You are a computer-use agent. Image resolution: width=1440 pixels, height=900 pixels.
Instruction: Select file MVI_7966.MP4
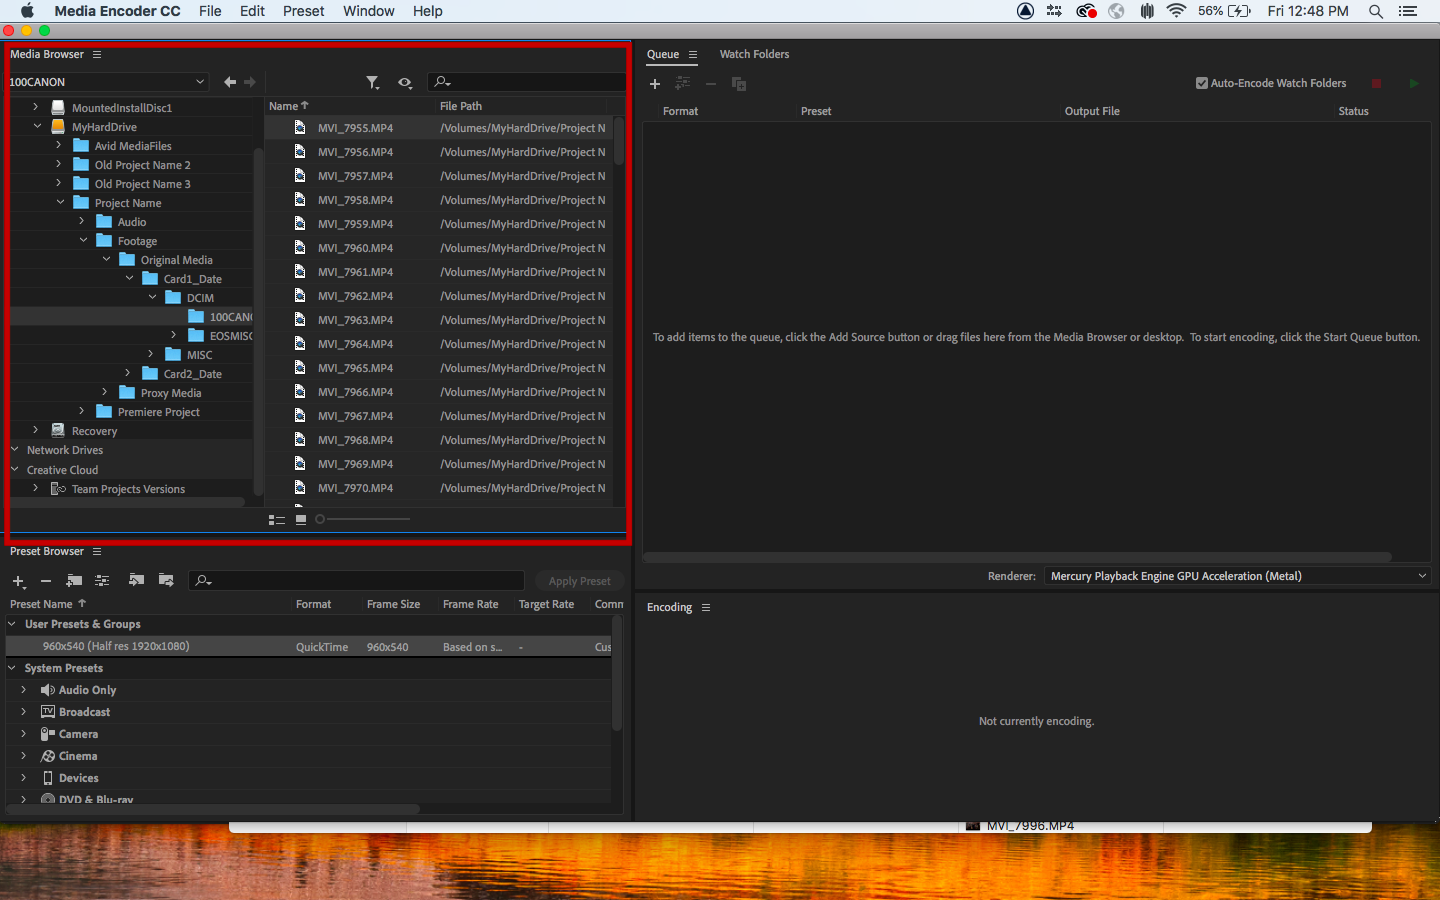click(x=355, y=392)
